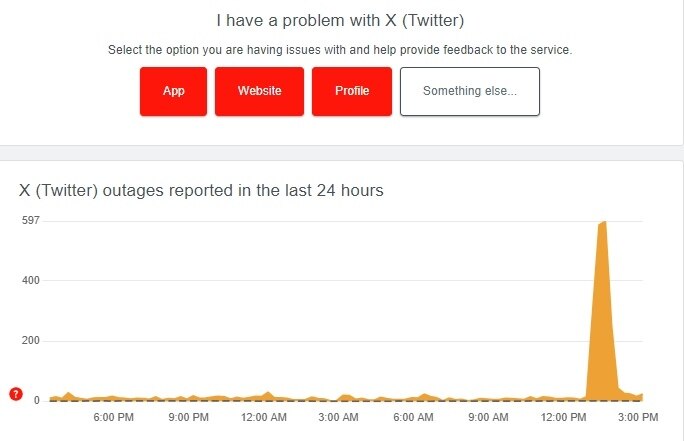Report an issue with the App

[174, 91]
